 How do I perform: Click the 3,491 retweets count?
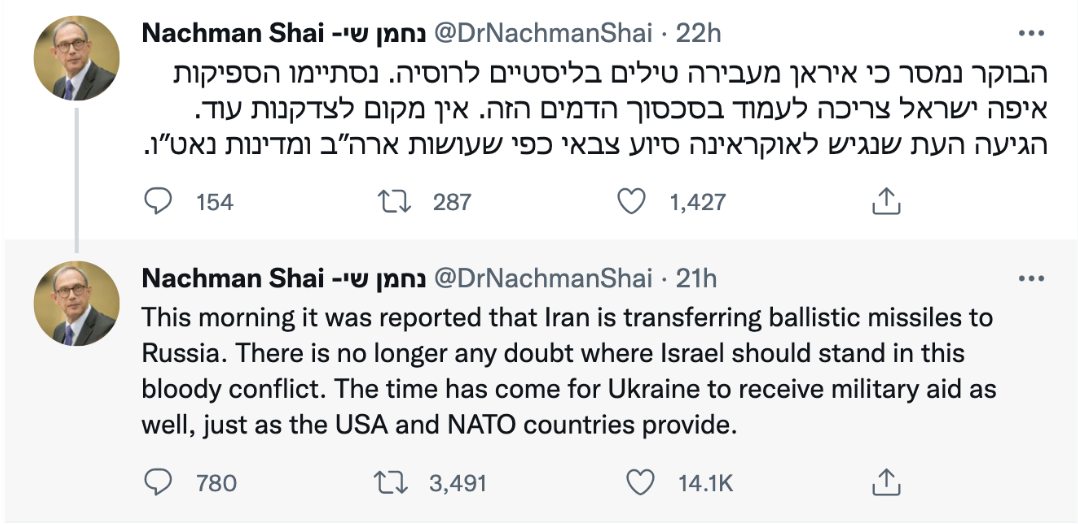click(457, 484)
